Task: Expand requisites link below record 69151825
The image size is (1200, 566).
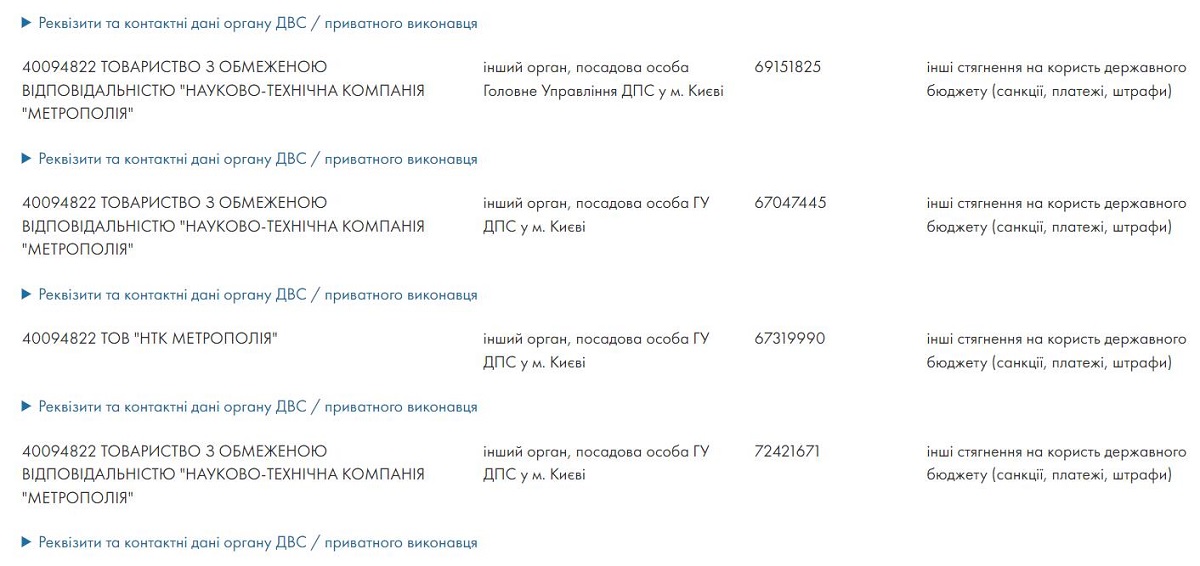Action: [257, 159]
